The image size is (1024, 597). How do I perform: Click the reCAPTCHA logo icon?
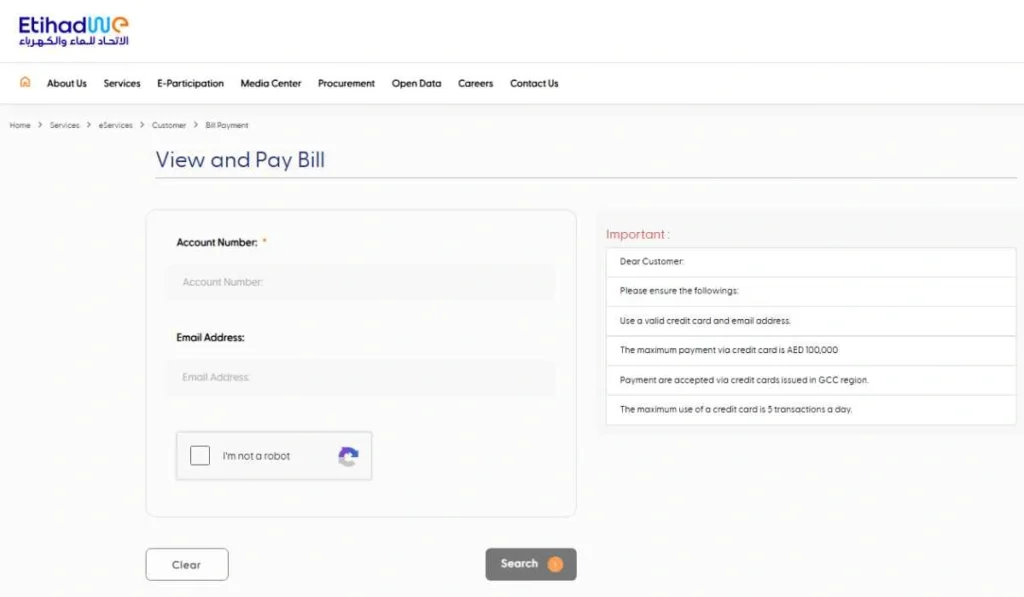click(x=348, y=456)
